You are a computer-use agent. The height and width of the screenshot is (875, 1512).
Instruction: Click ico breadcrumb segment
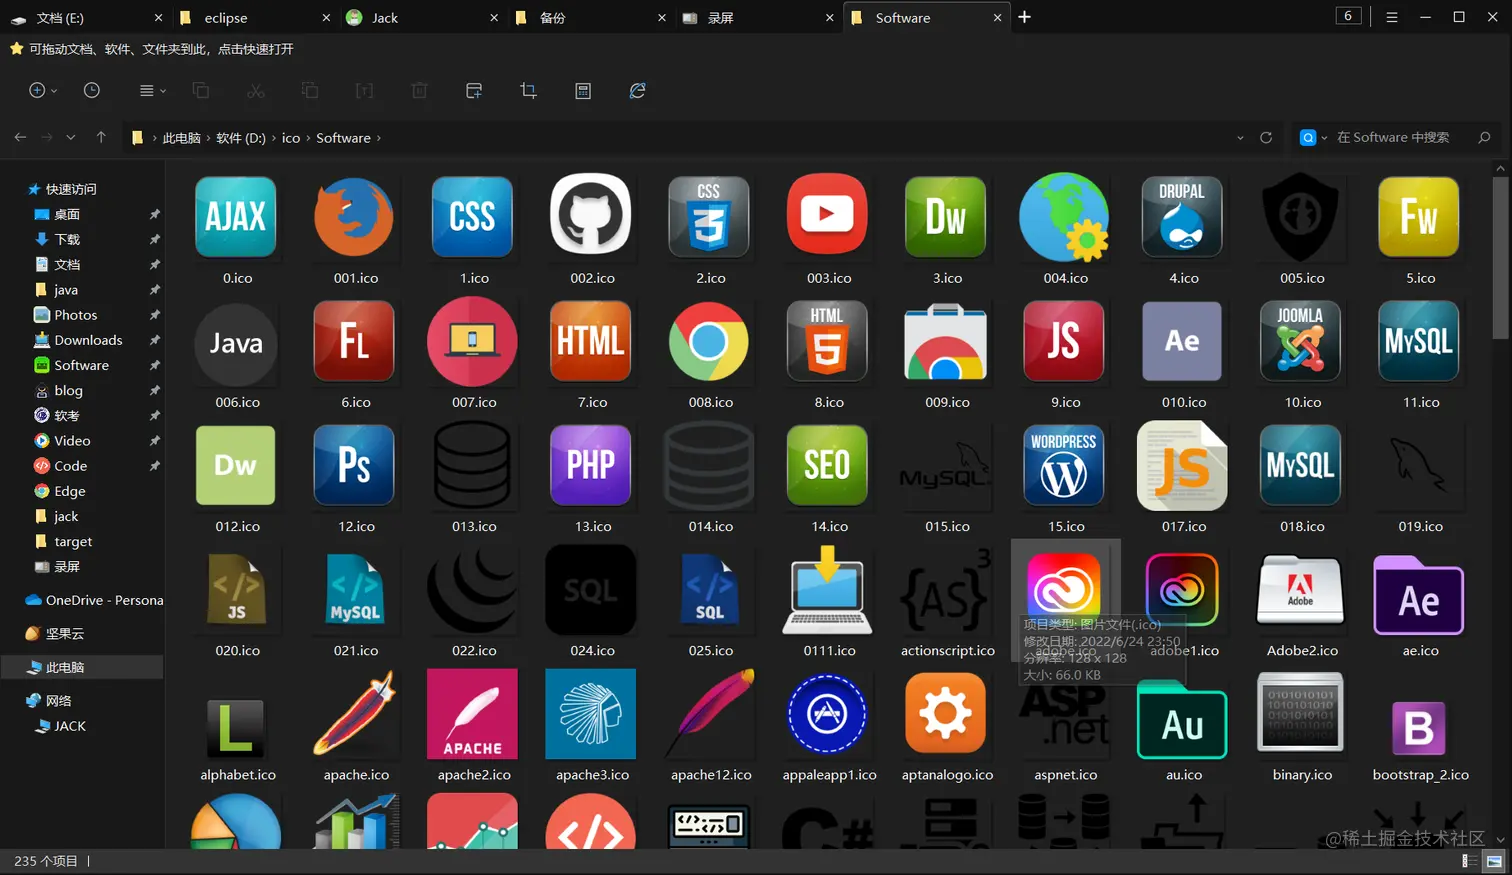click(291, 138)
